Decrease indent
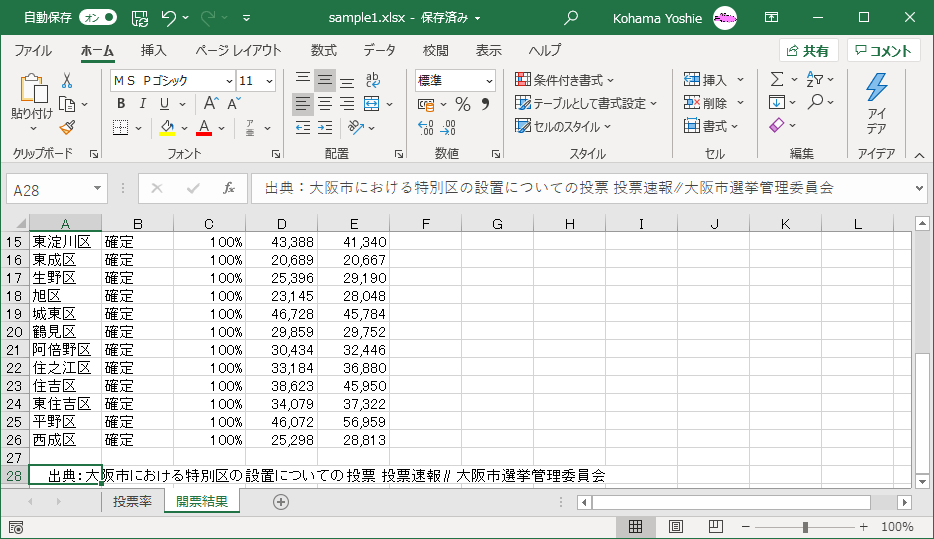The image size is (934, 539). click(303, 127)
